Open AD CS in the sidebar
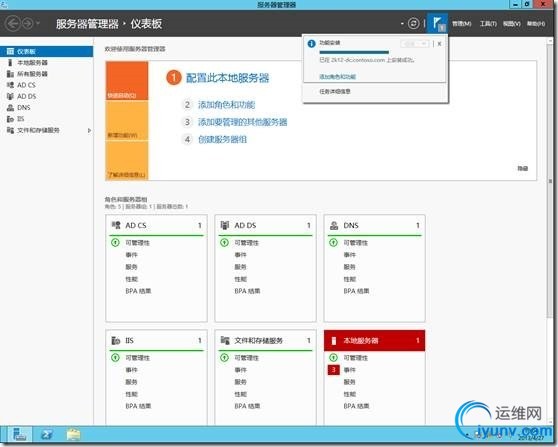 pyautogui.click(x=46, y=85)
